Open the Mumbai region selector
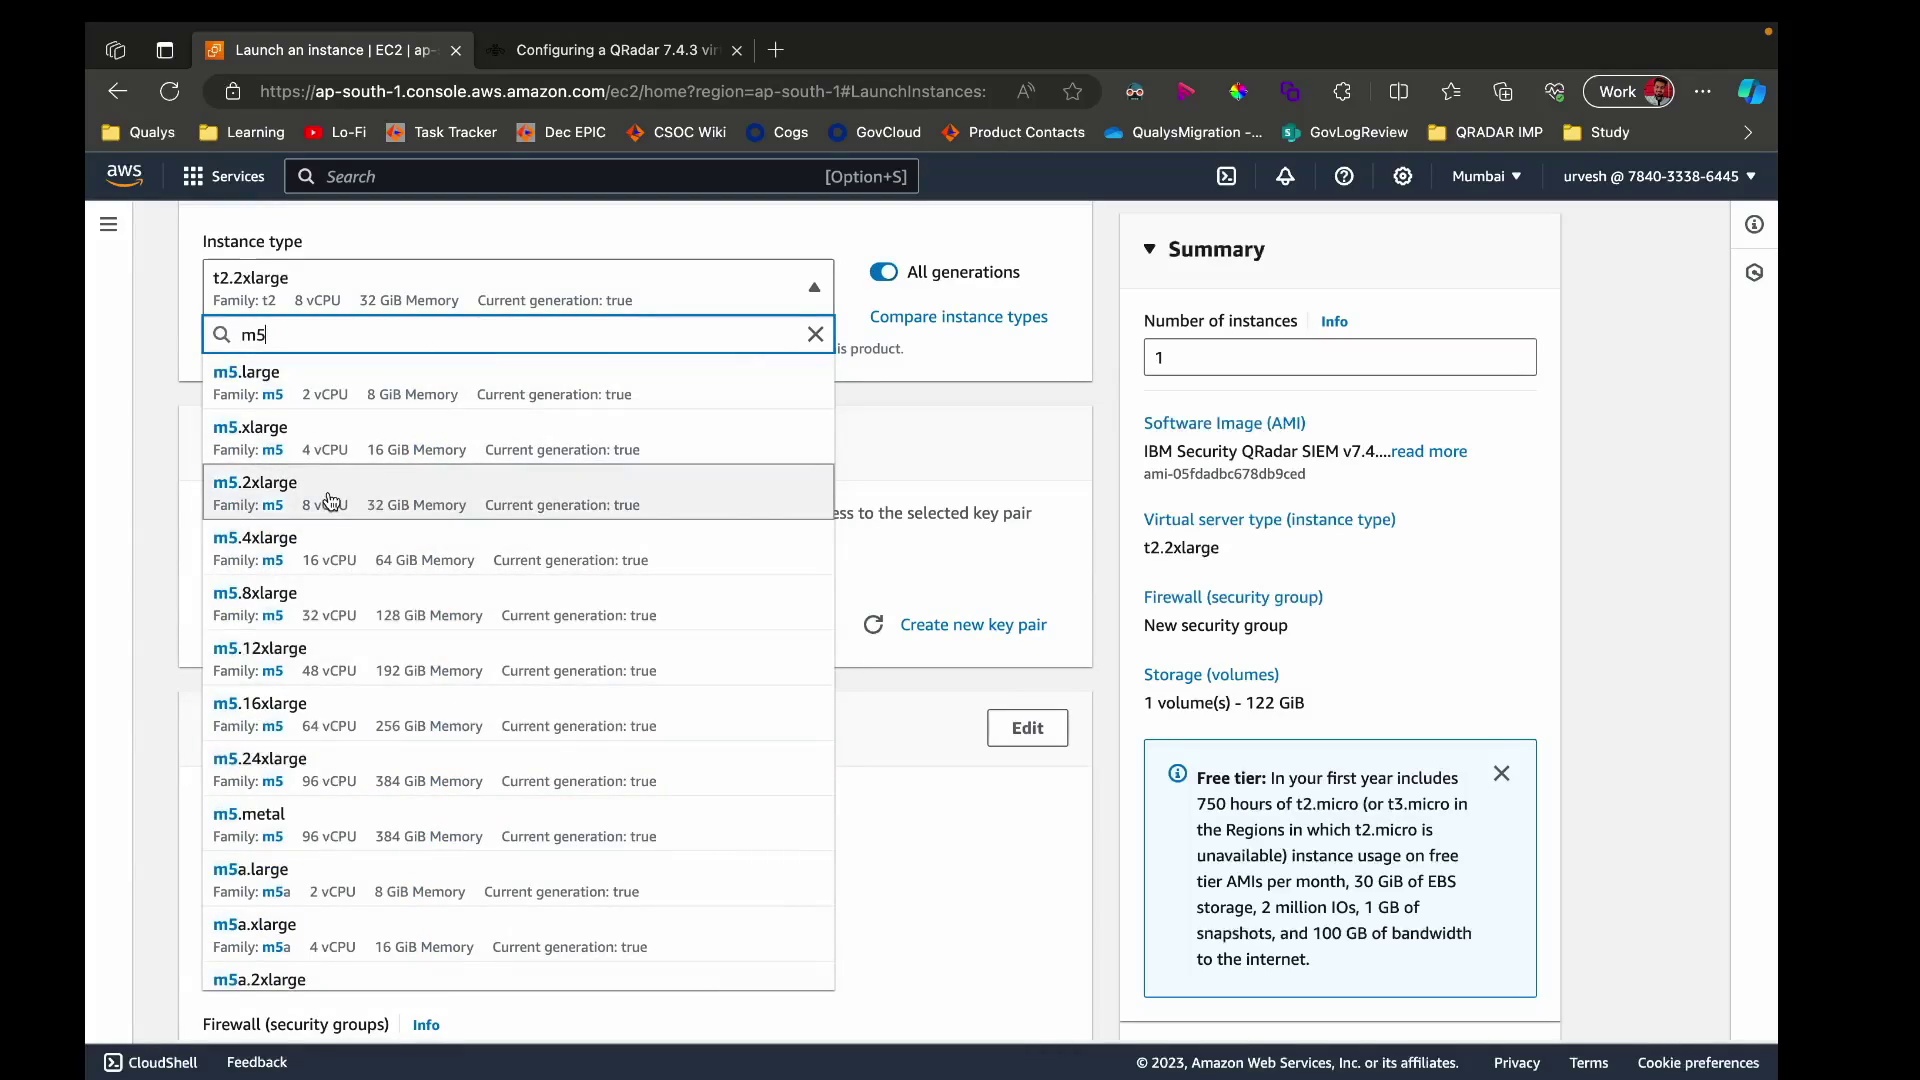This screenshot has width=1920, height=1080. tap(1487, 176)
